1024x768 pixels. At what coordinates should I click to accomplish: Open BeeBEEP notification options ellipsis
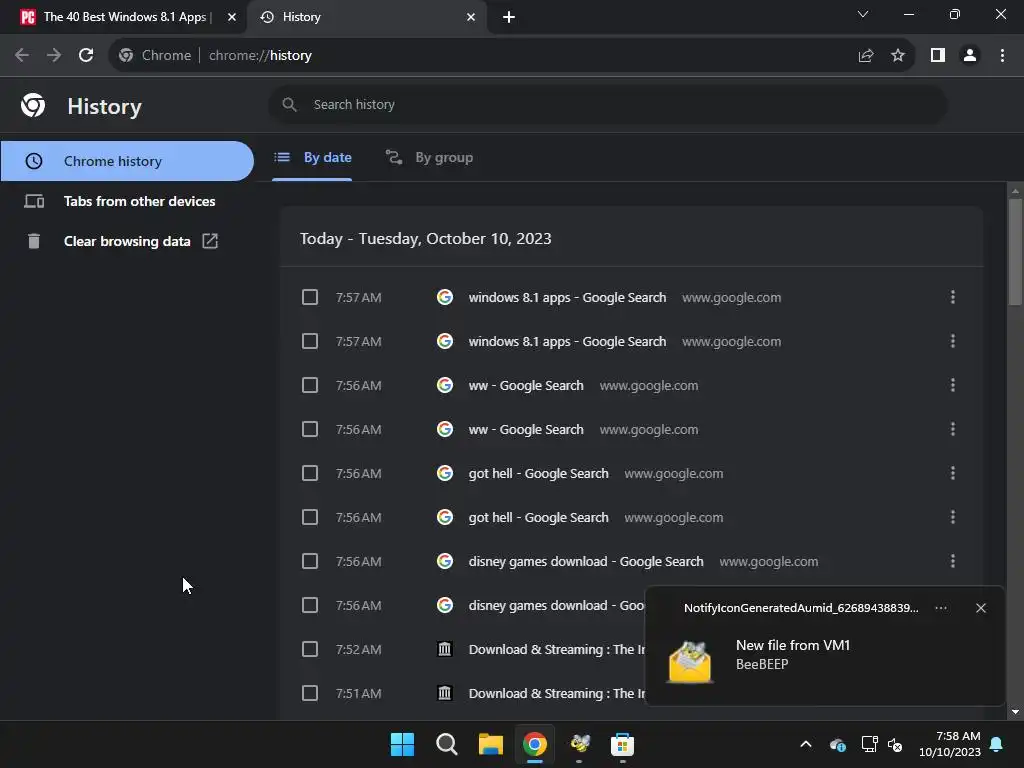click(940, 608)
